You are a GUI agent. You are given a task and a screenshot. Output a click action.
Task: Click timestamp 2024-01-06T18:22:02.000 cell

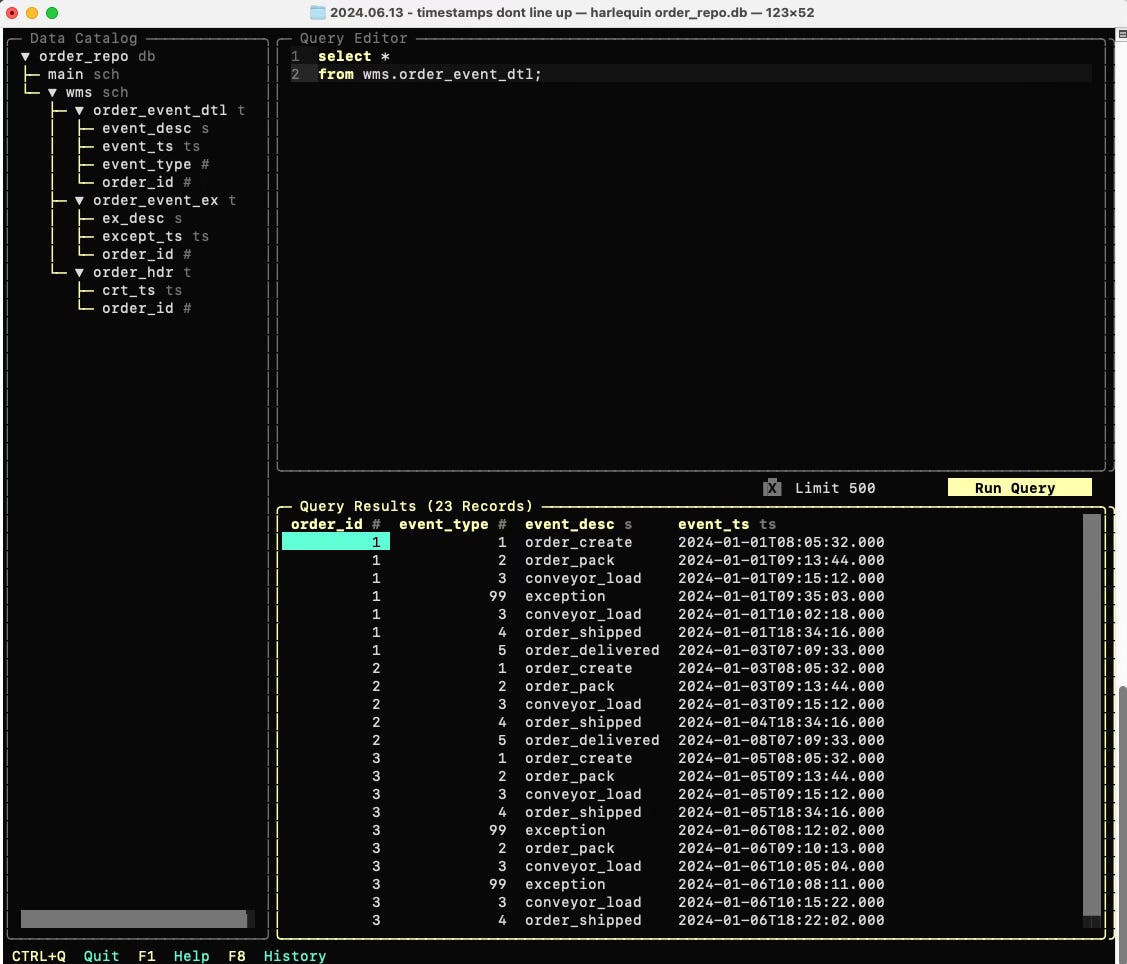781,920
